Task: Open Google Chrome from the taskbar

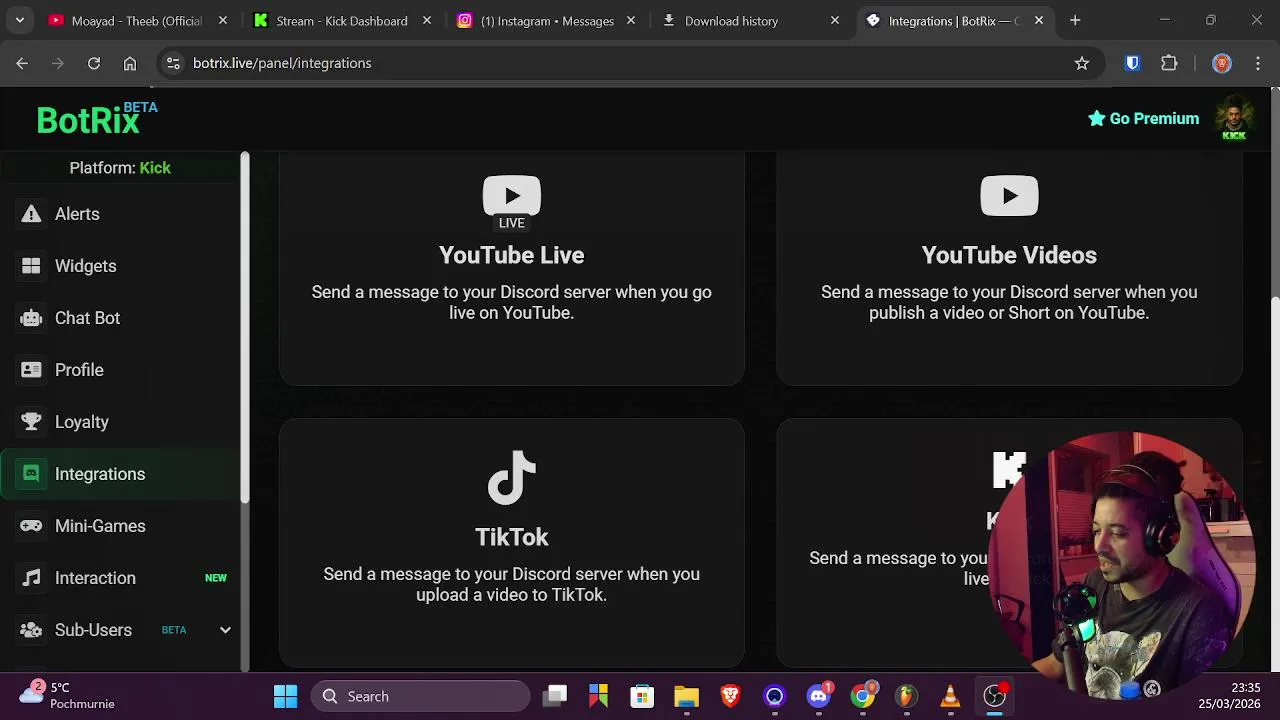Action: [863, 696]
